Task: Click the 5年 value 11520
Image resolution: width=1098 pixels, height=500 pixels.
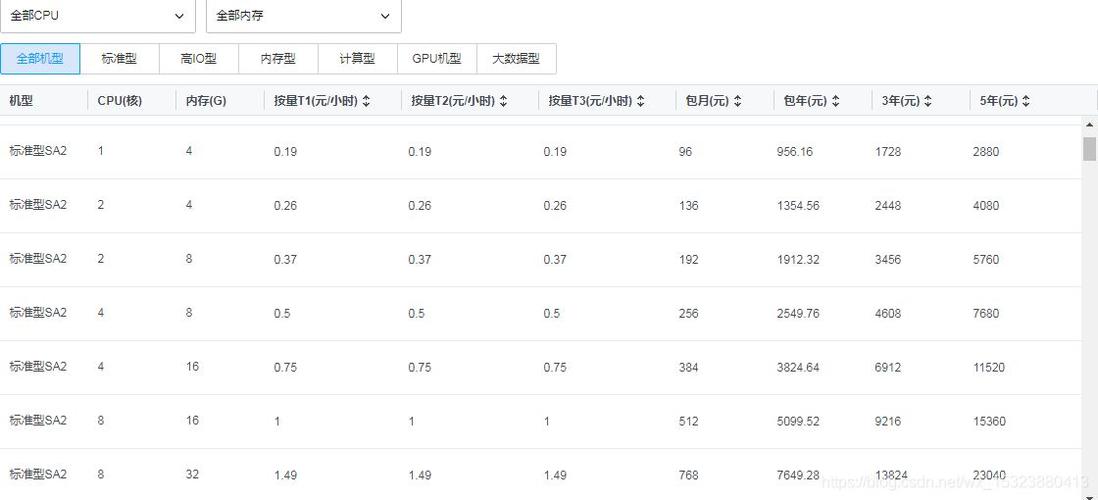Action: point(989,368)
